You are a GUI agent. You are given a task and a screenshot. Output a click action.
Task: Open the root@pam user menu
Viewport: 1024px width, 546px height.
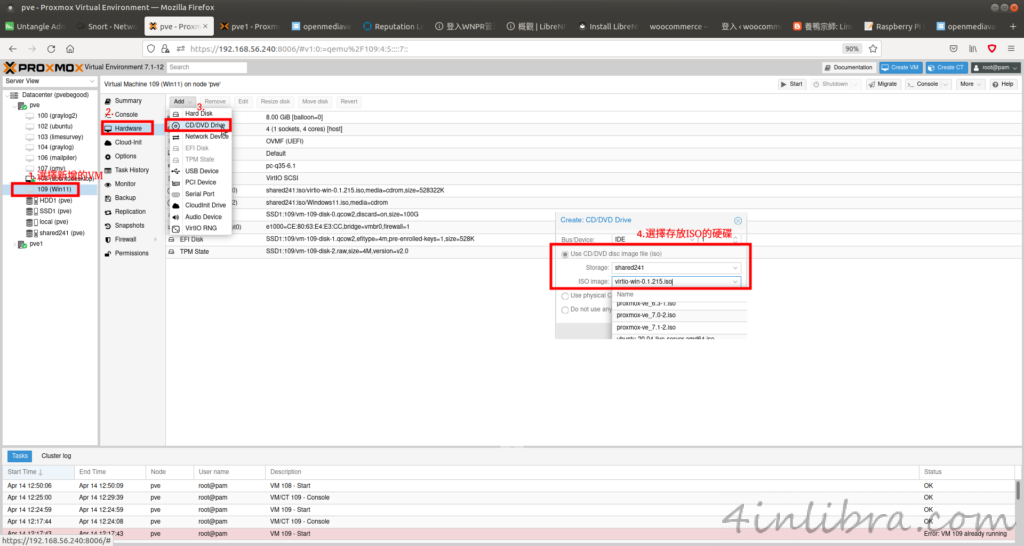pos(995,67)
